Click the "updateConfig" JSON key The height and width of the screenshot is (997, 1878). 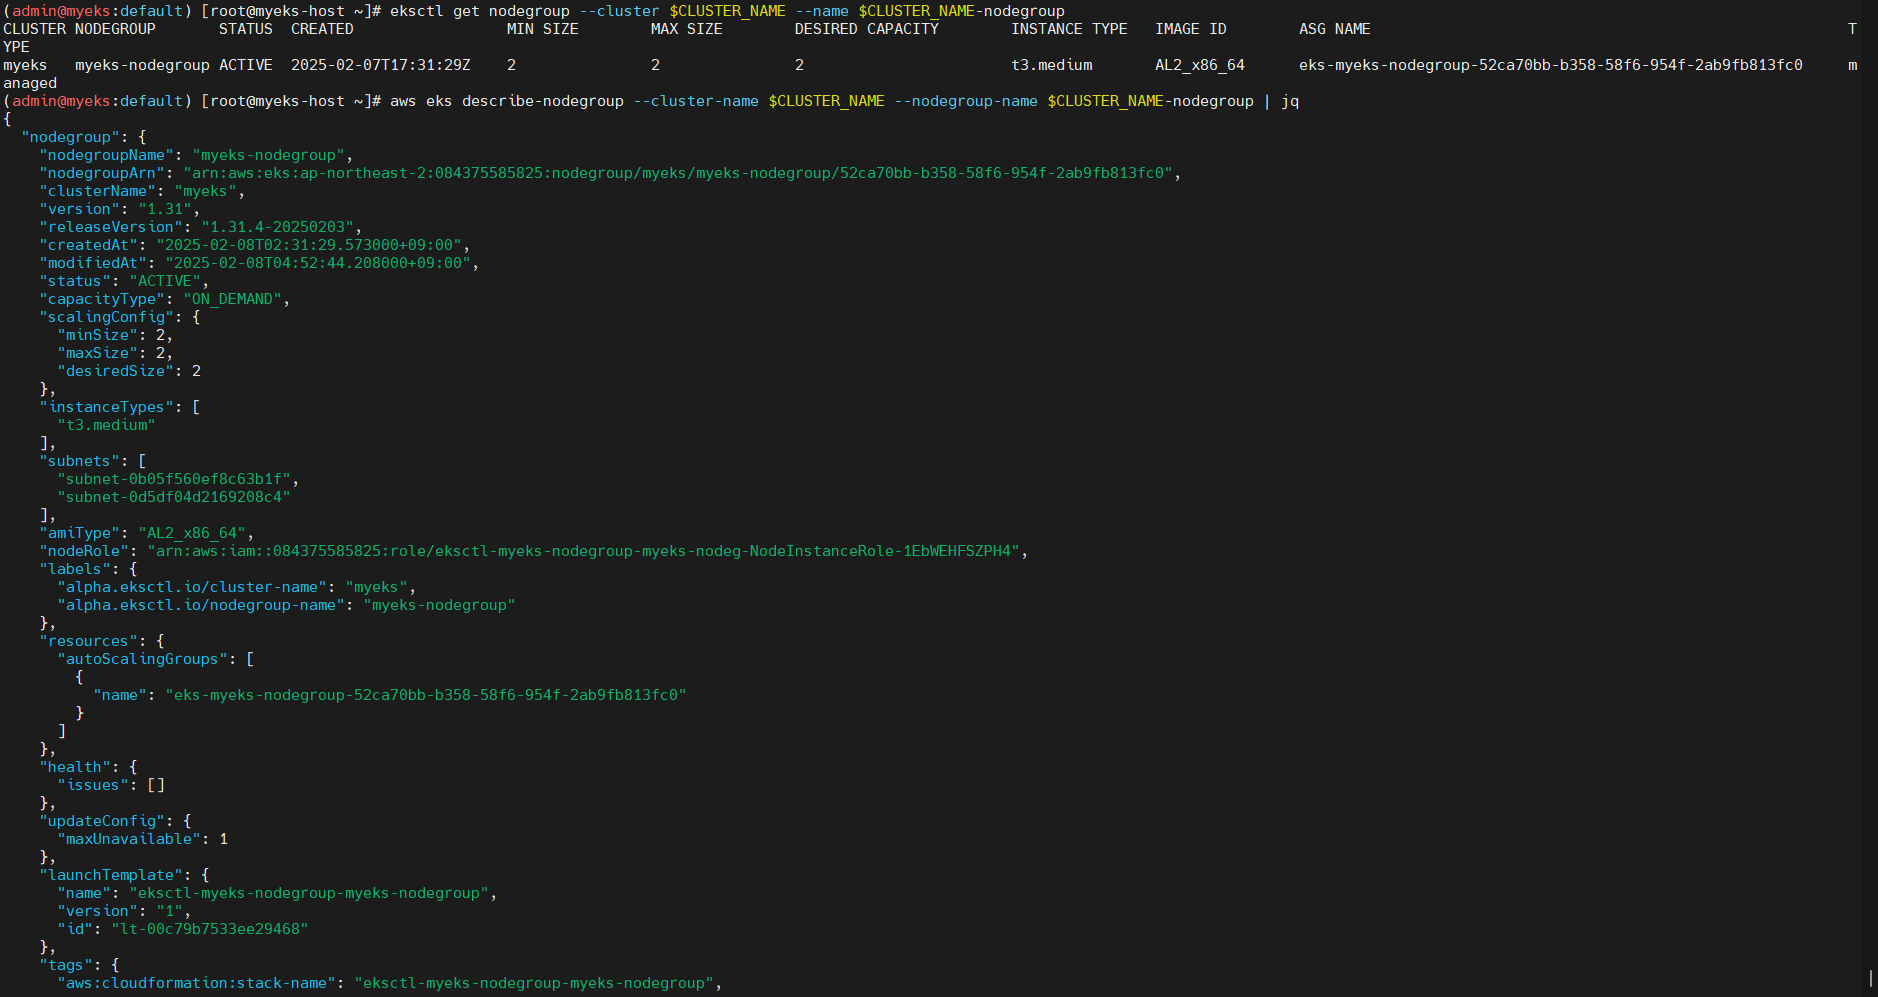click(x=102, y=821)
